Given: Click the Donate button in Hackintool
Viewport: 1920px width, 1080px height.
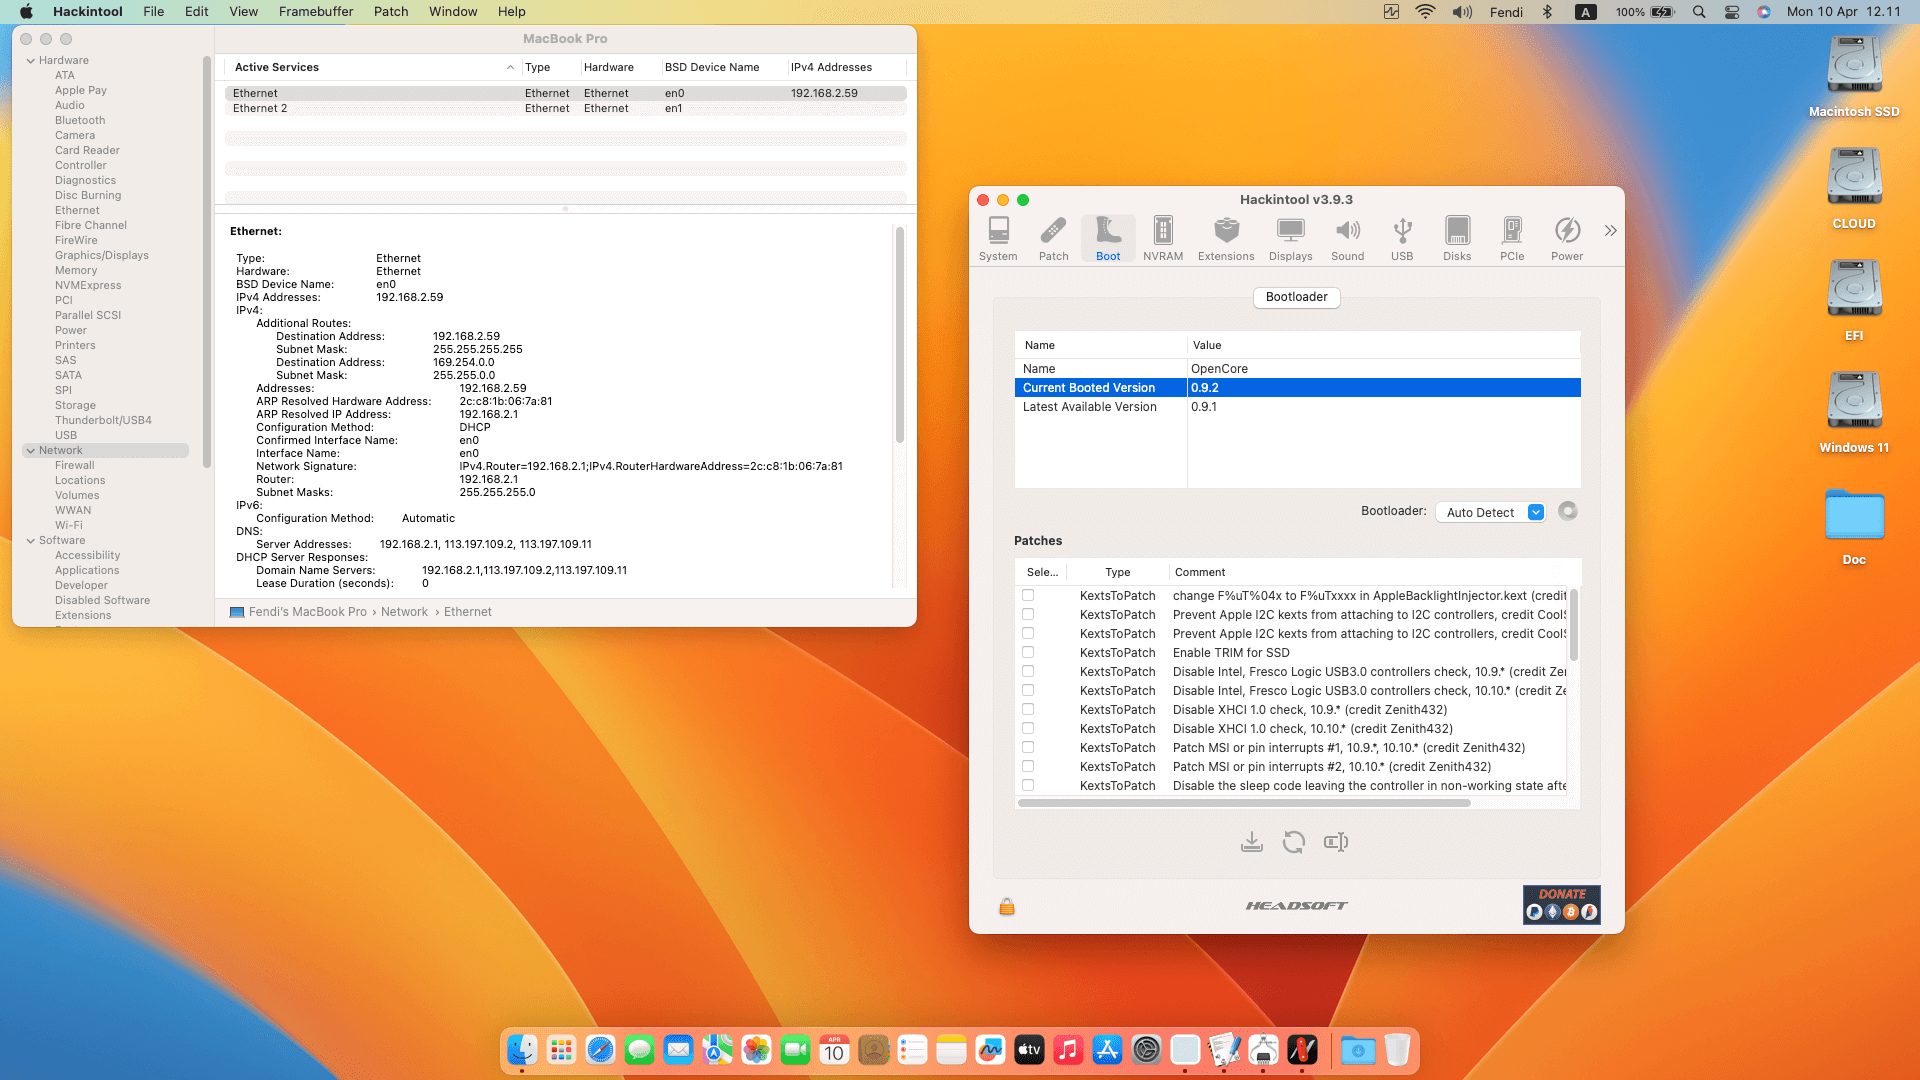Looking at the screenshot, I should tap(1561, 905).
